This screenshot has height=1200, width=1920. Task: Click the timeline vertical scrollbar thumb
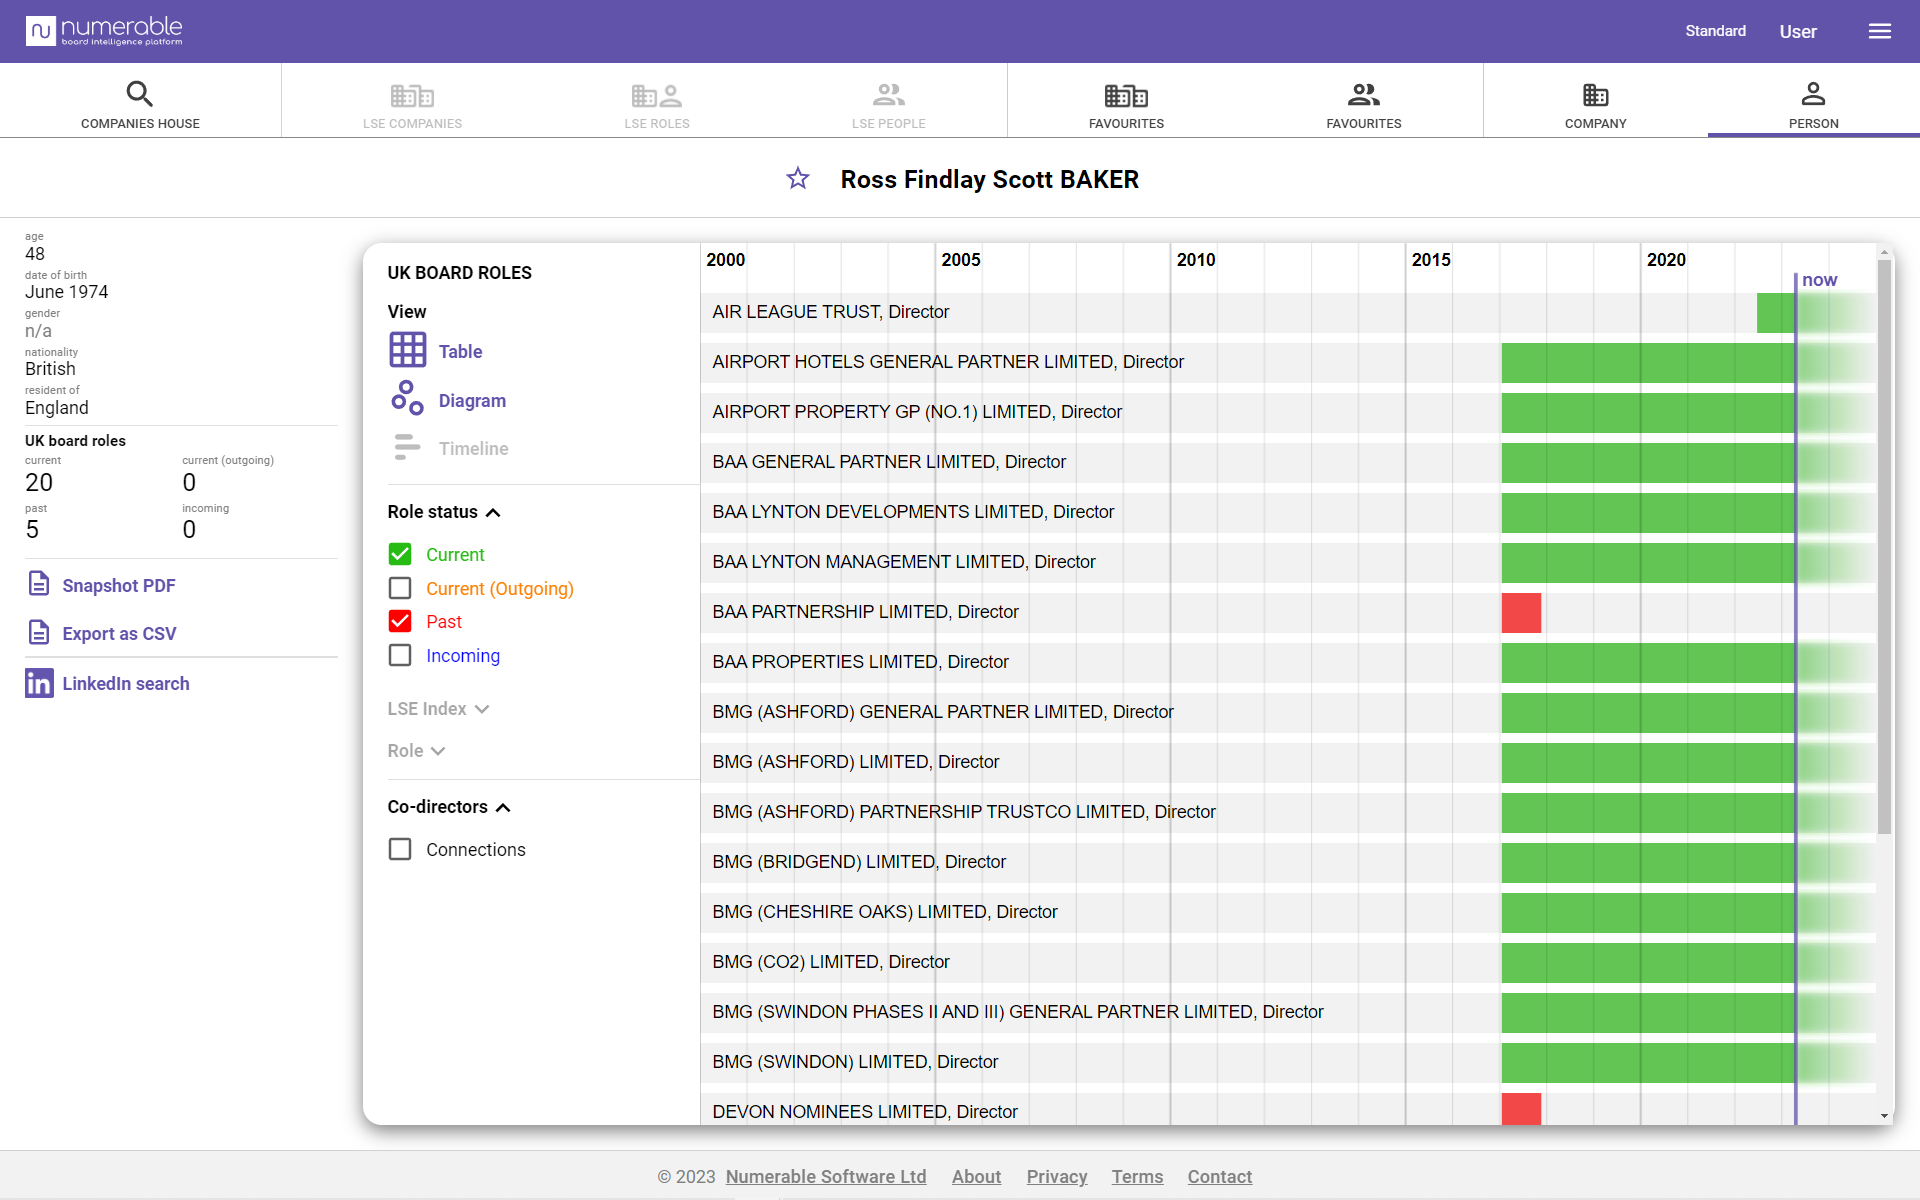click(1884, 547)
